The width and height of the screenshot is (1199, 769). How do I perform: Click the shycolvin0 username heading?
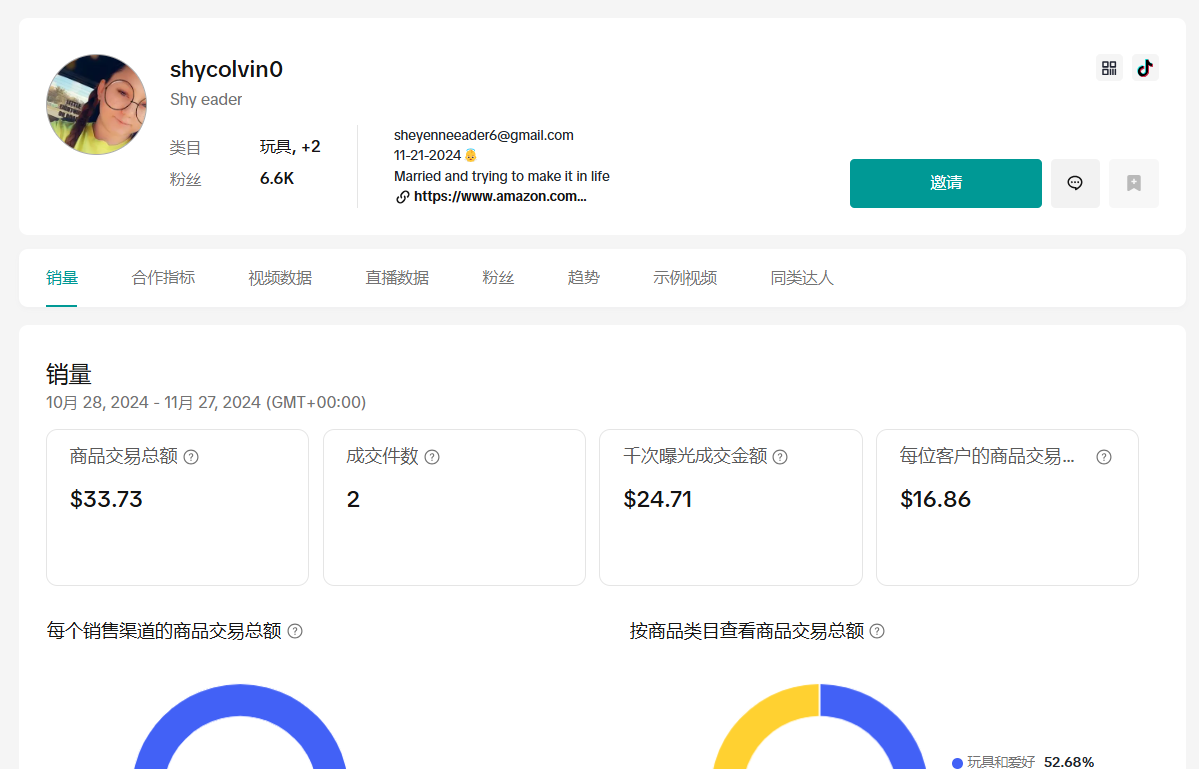click(x=226, y=70)
